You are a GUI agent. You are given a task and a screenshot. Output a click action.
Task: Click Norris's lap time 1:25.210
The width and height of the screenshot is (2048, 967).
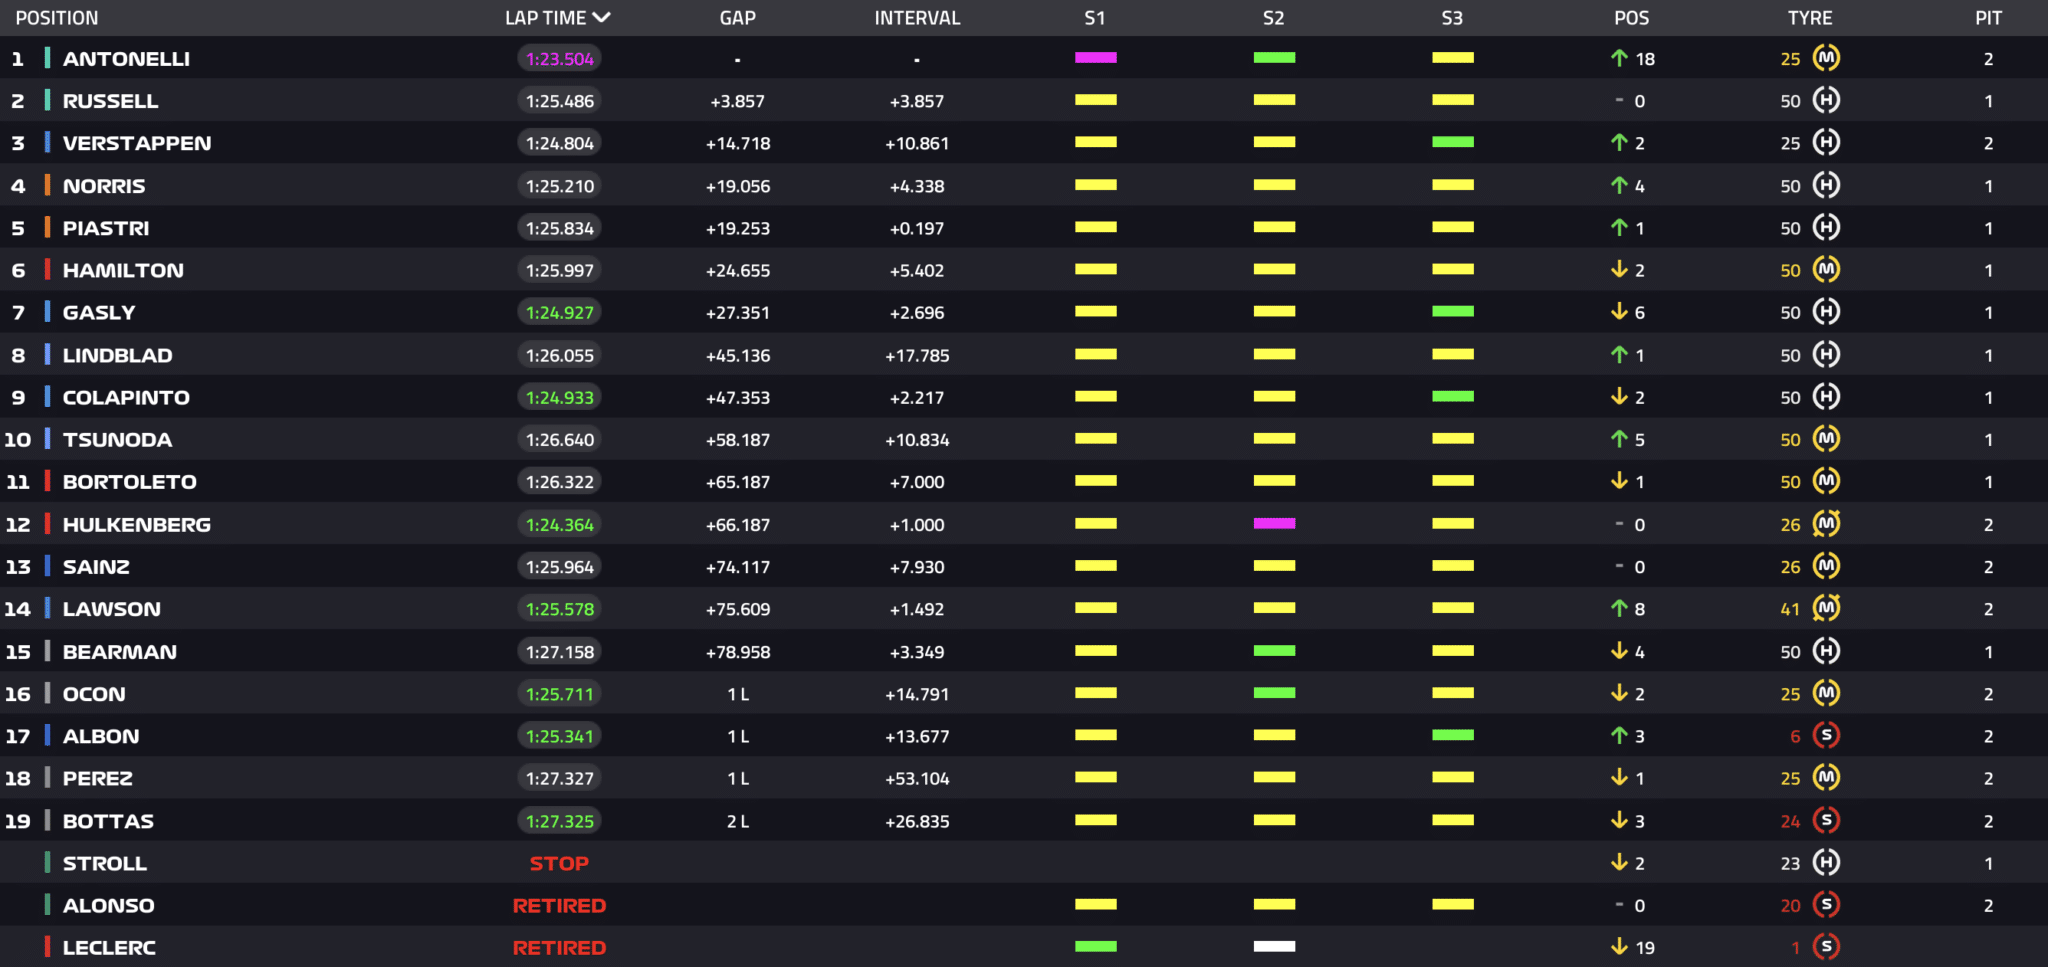559,185
